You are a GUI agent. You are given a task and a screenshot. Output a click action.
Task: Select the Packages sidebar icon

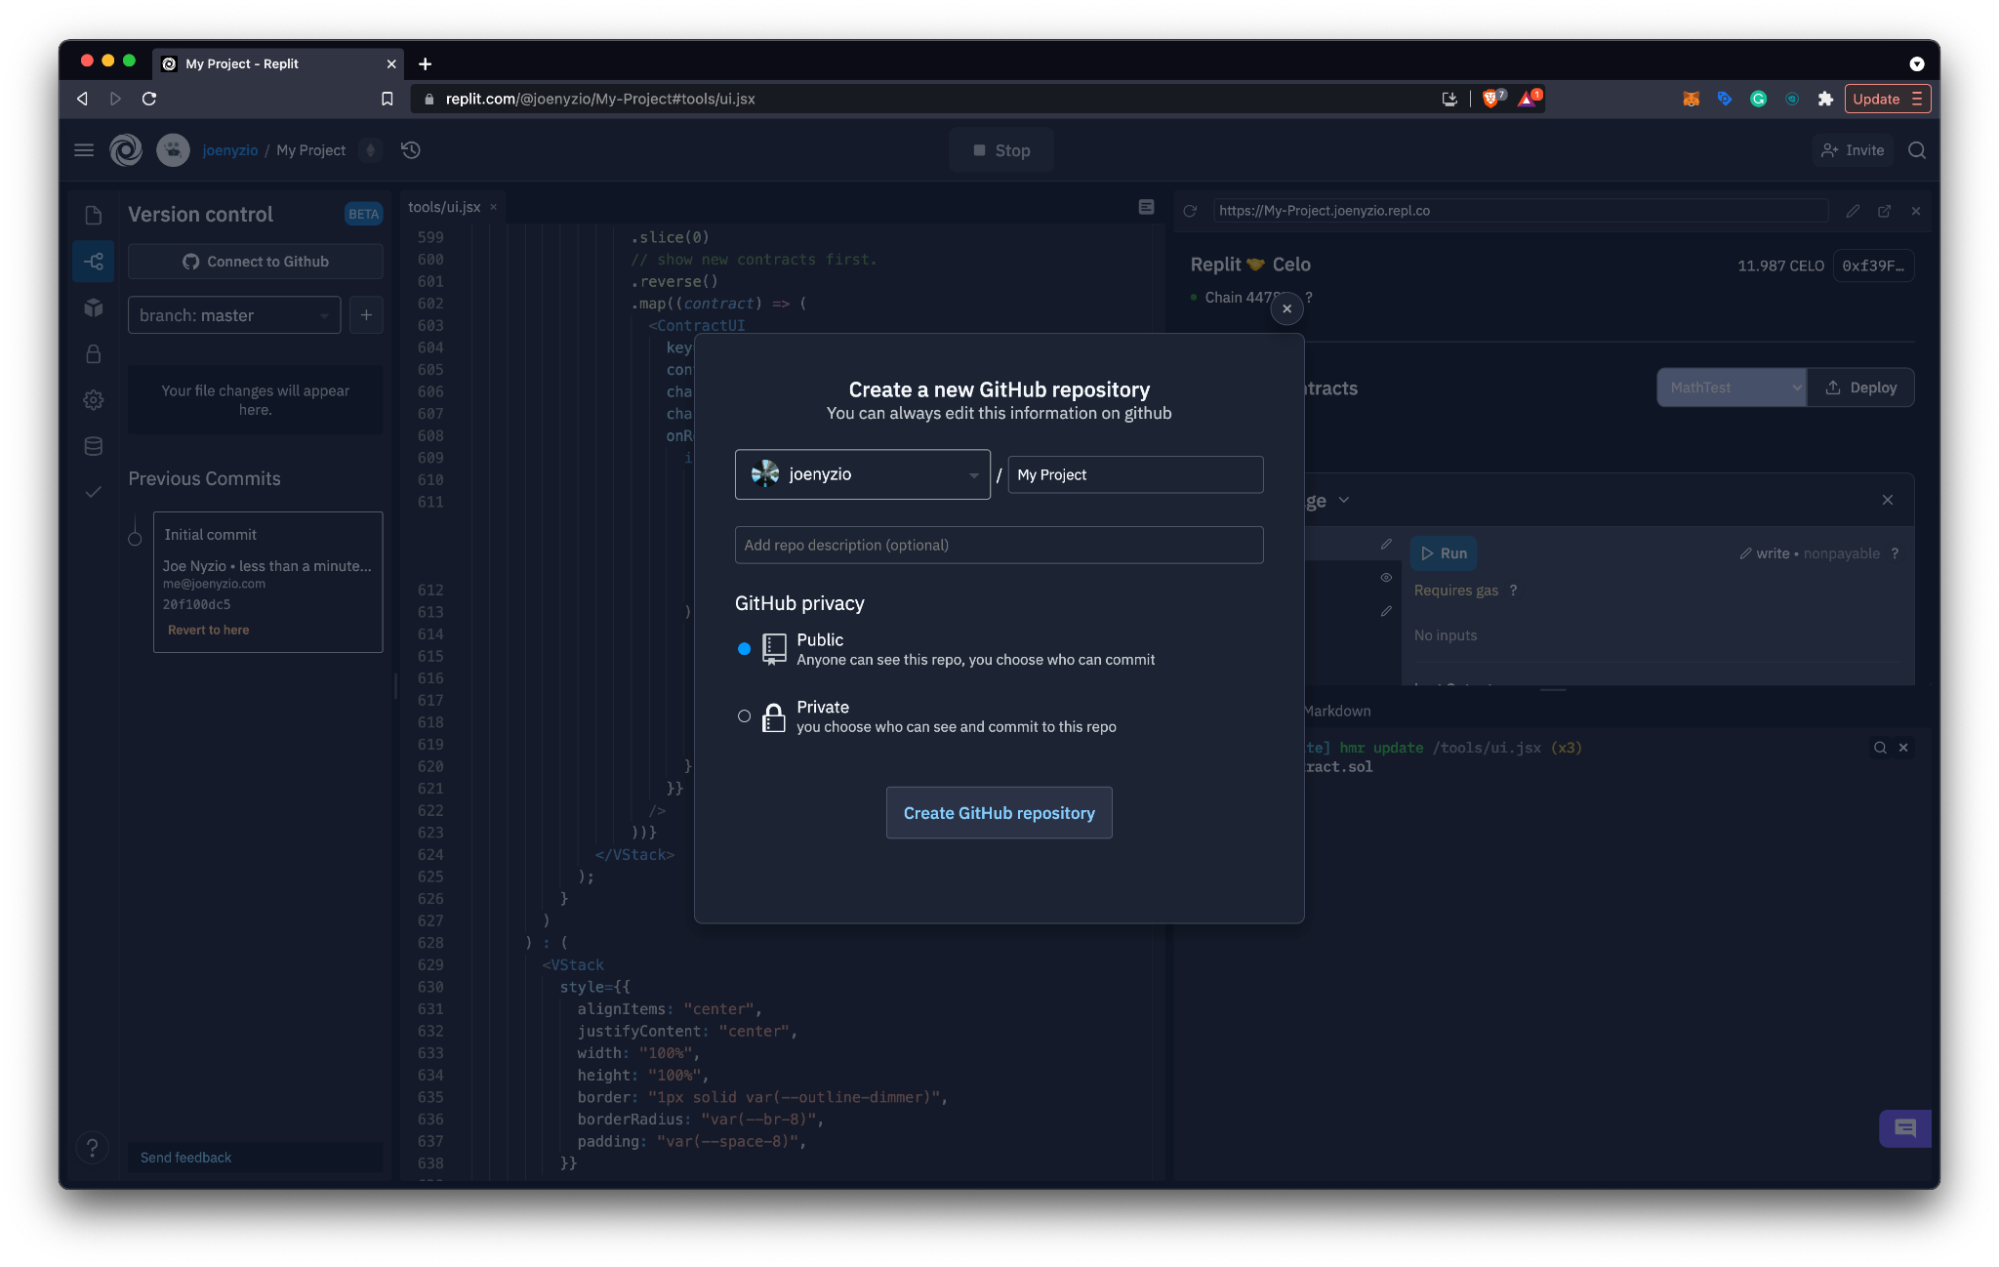[x=93, y=308]
